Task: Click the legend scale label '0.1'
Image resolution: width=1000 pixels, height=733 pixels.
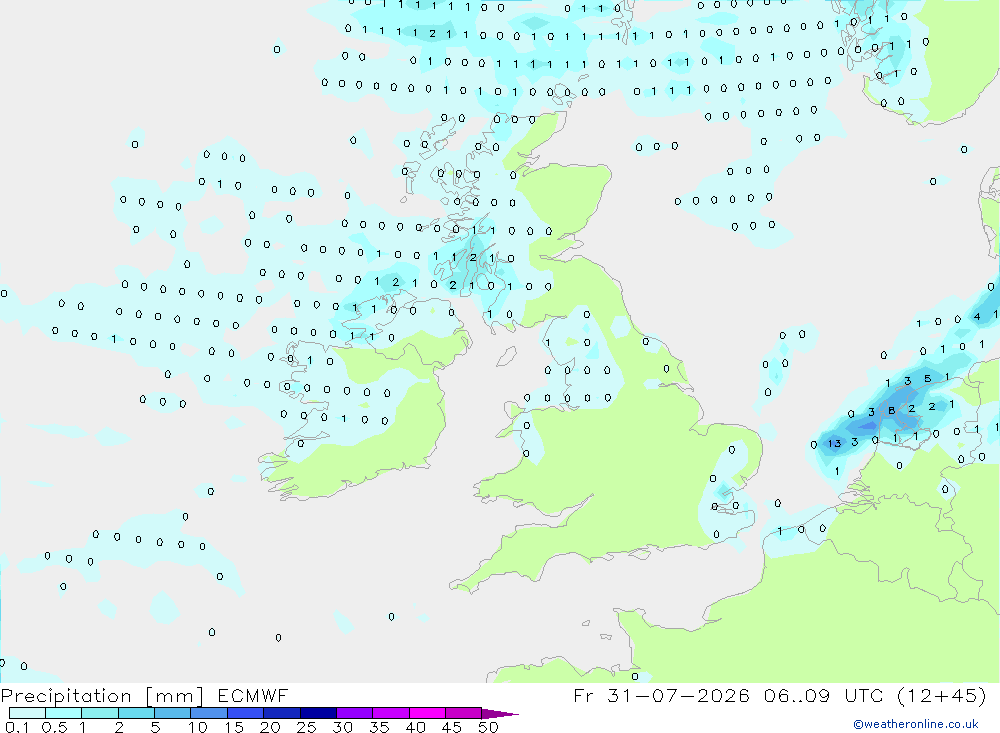Action: [17, 727]
